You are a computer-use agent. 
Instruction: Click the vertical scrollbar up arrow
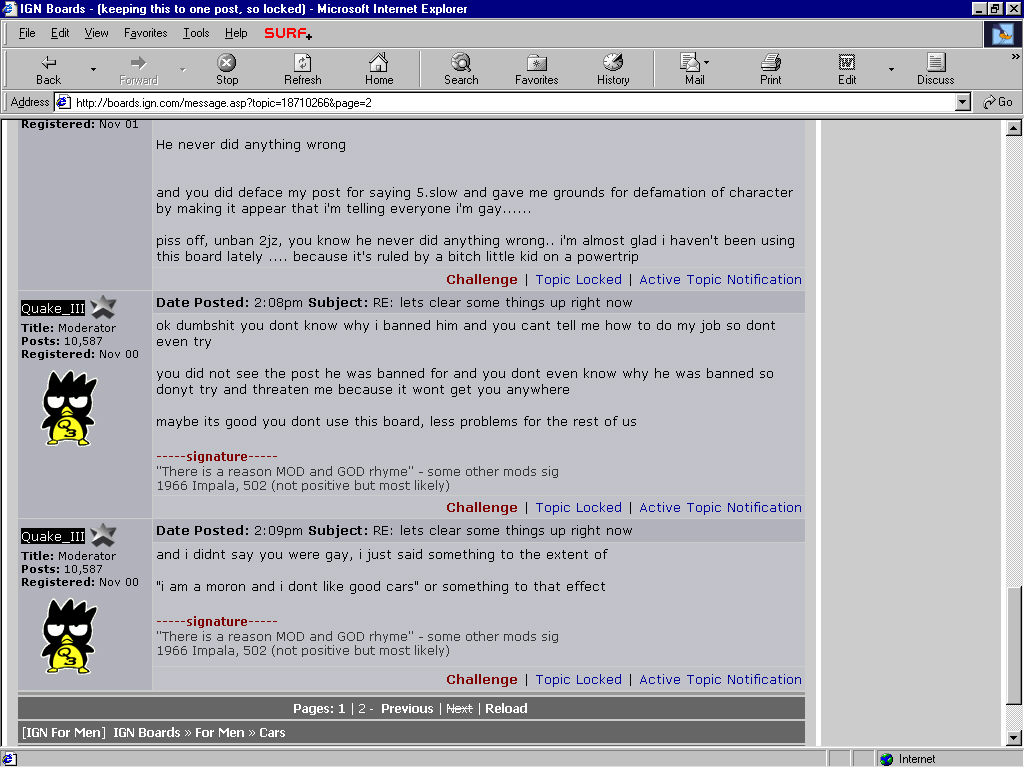coord(1014,128)
